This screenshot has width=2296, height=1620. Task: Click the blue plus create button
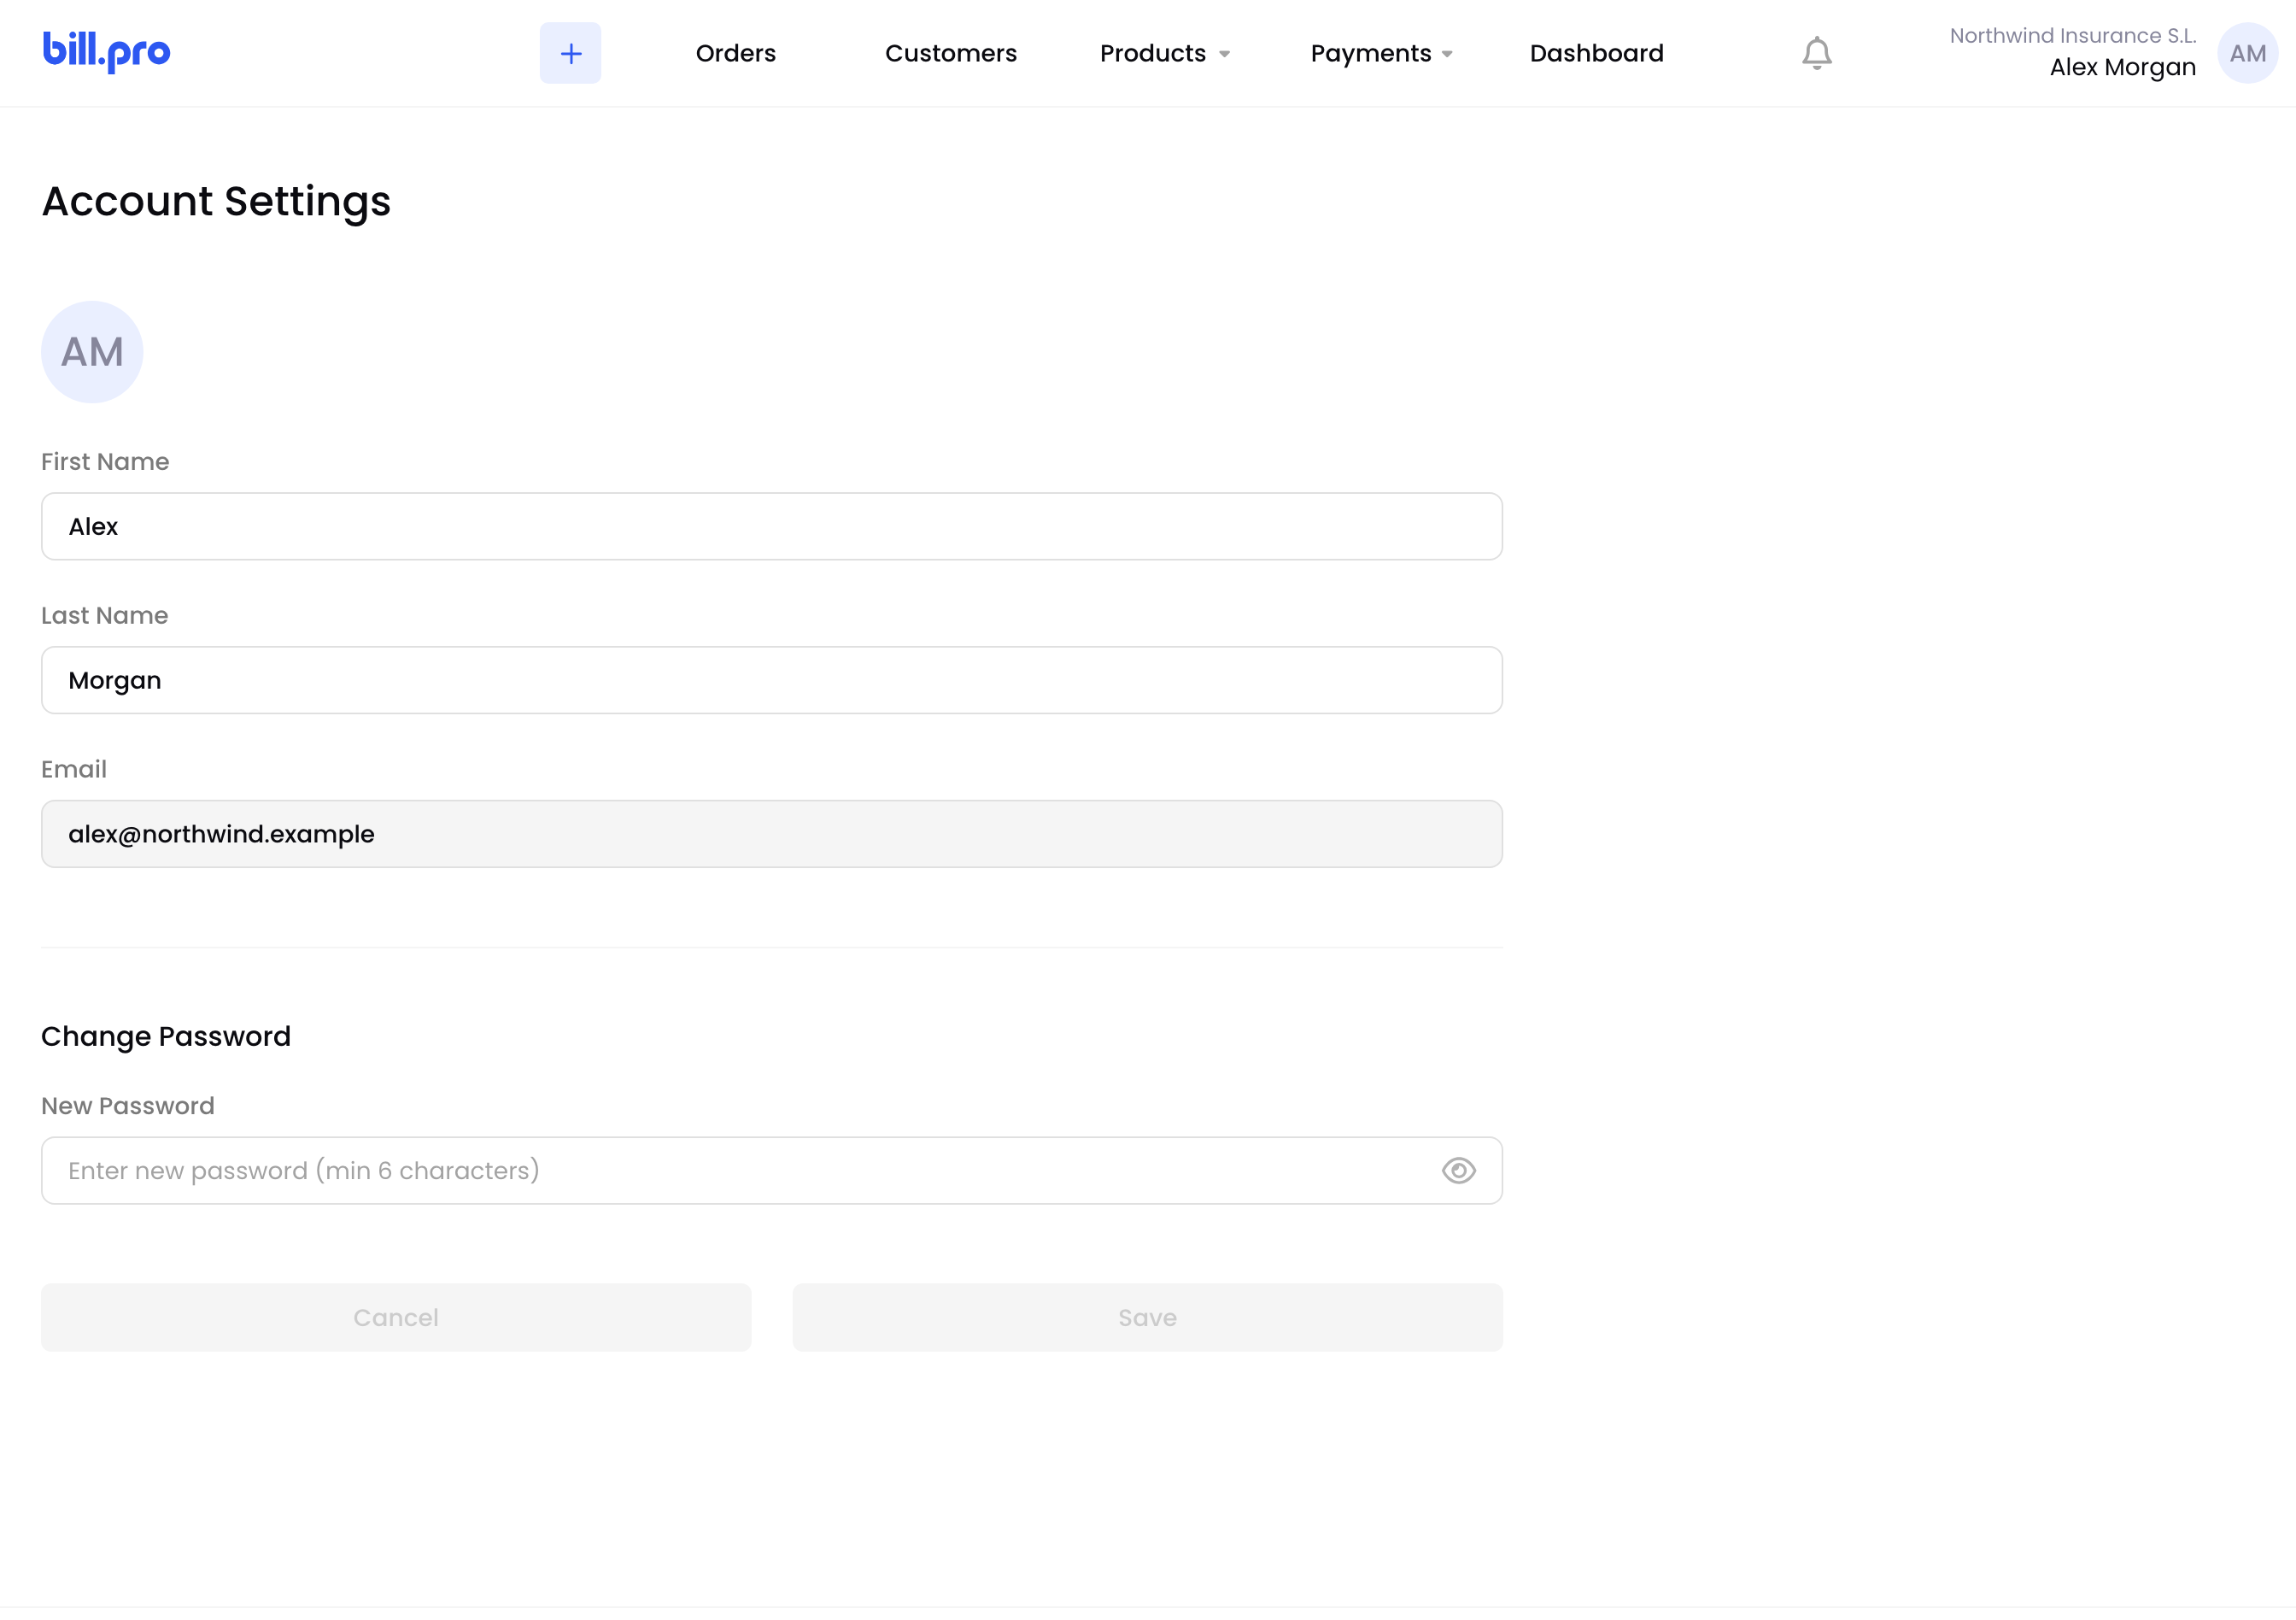tap(570, 53)
